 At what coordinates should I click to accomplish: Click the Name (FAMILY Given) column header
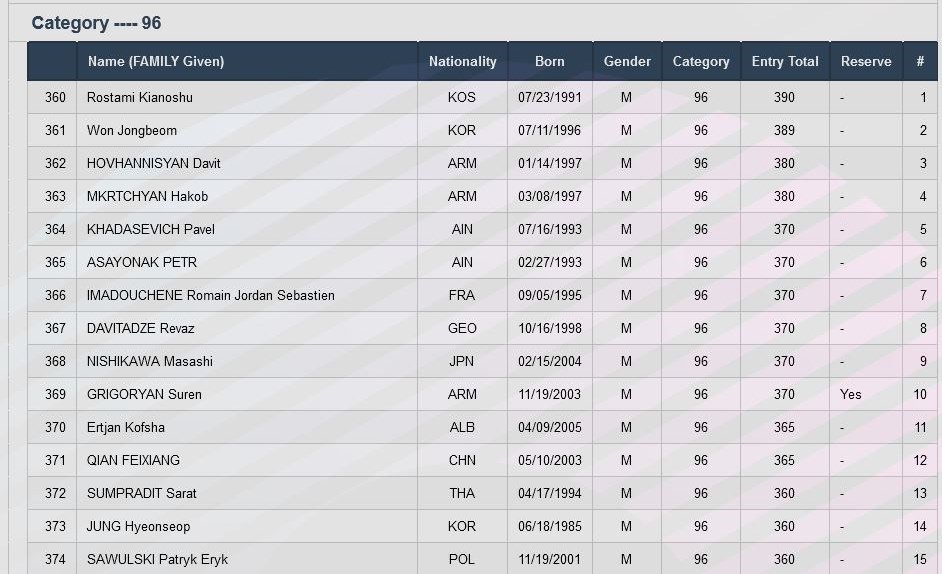[x=155, y=61]
